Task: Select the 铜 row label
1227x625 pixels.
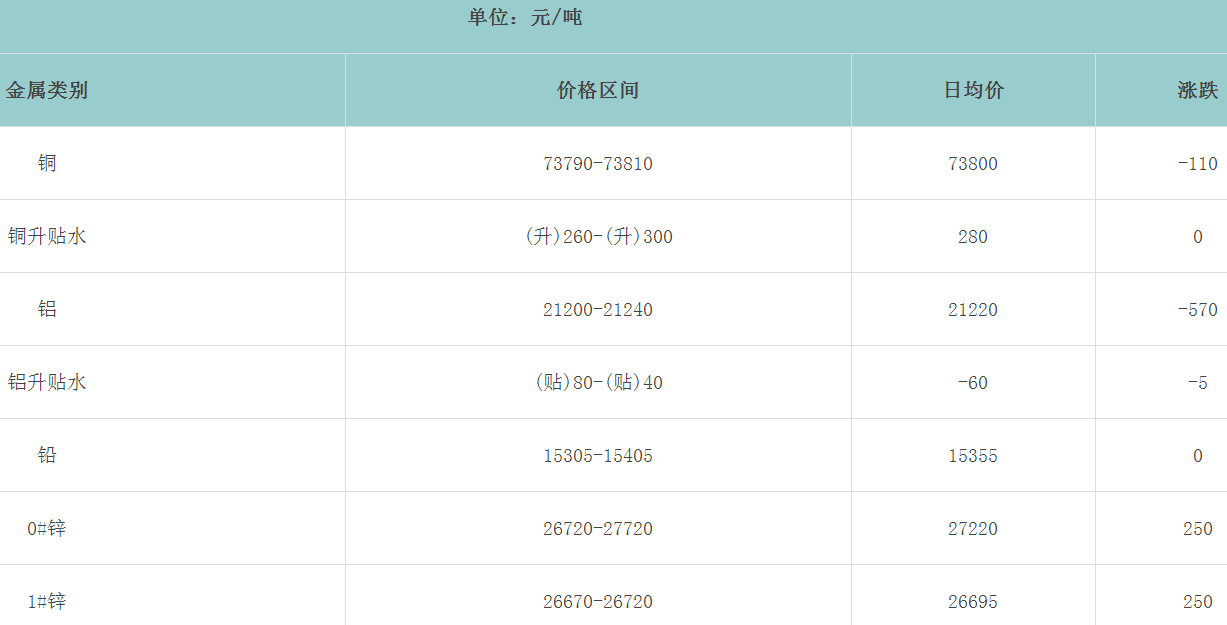Action: [x=47, y=163]
